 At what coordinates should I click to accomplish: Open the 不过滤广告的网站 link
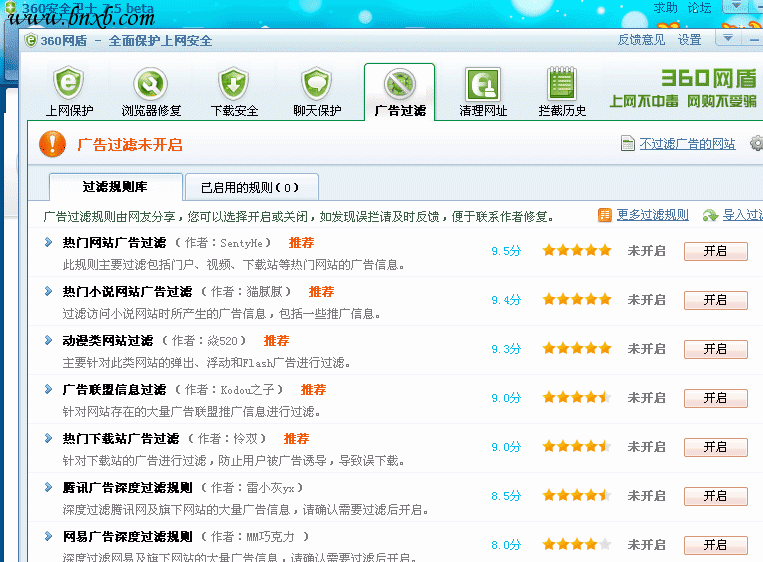coord(686,144)
